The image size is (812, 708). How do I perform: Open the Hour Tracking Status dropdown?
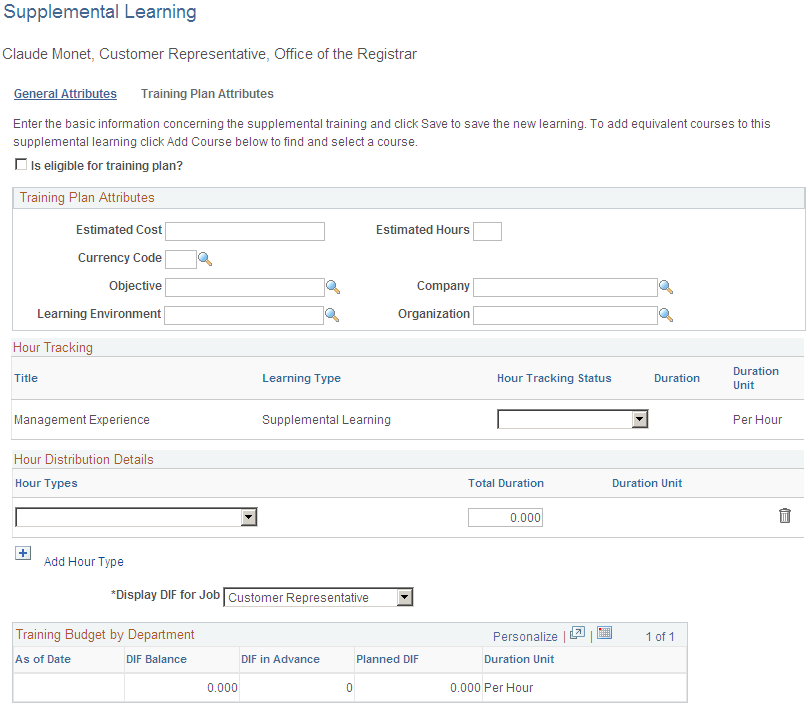640,419
